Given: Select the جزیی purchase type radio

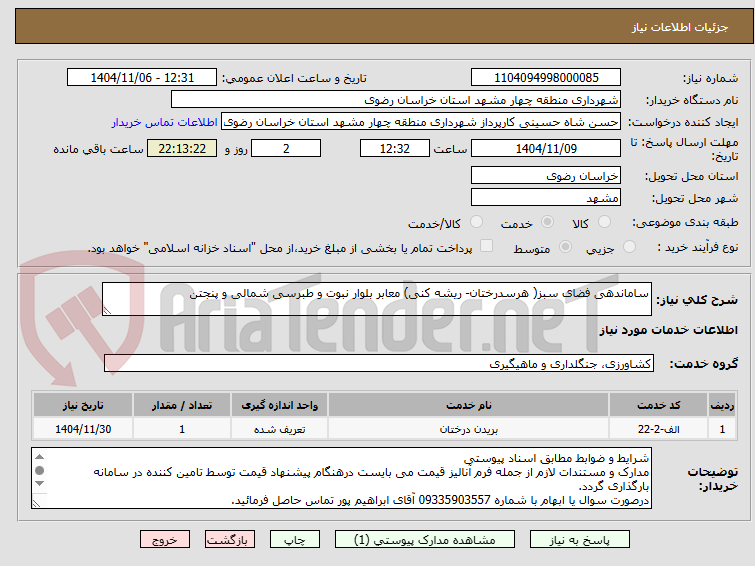Looking at the screenshot, I should [629, 247].
